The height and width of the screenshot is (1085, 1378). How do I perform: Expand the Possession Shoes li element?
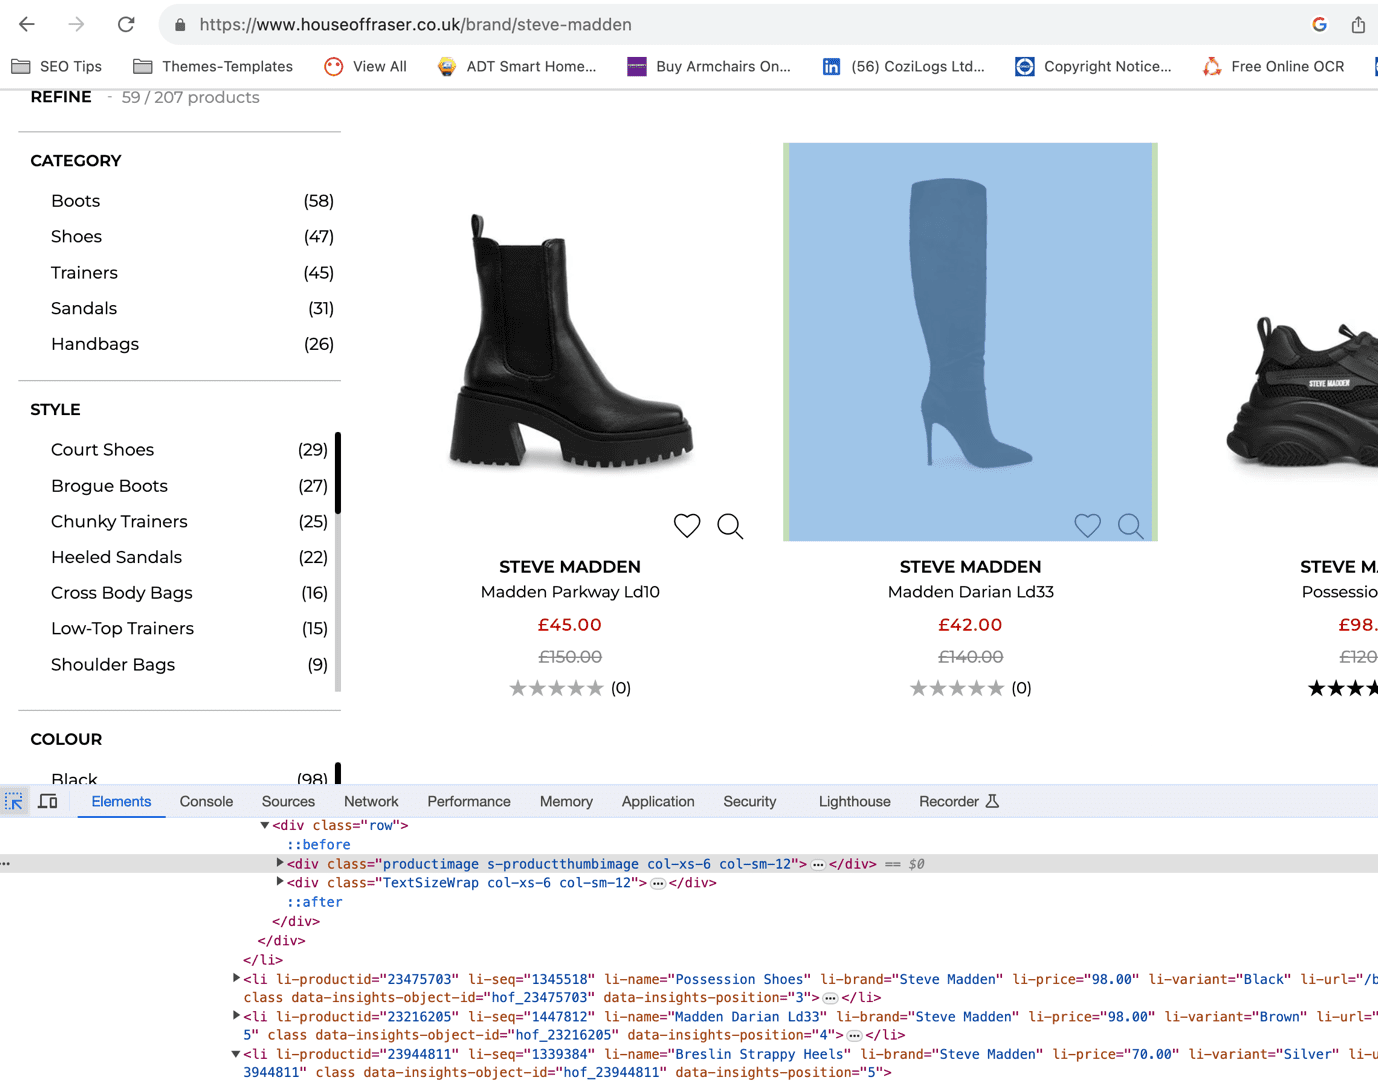point(236,979)
